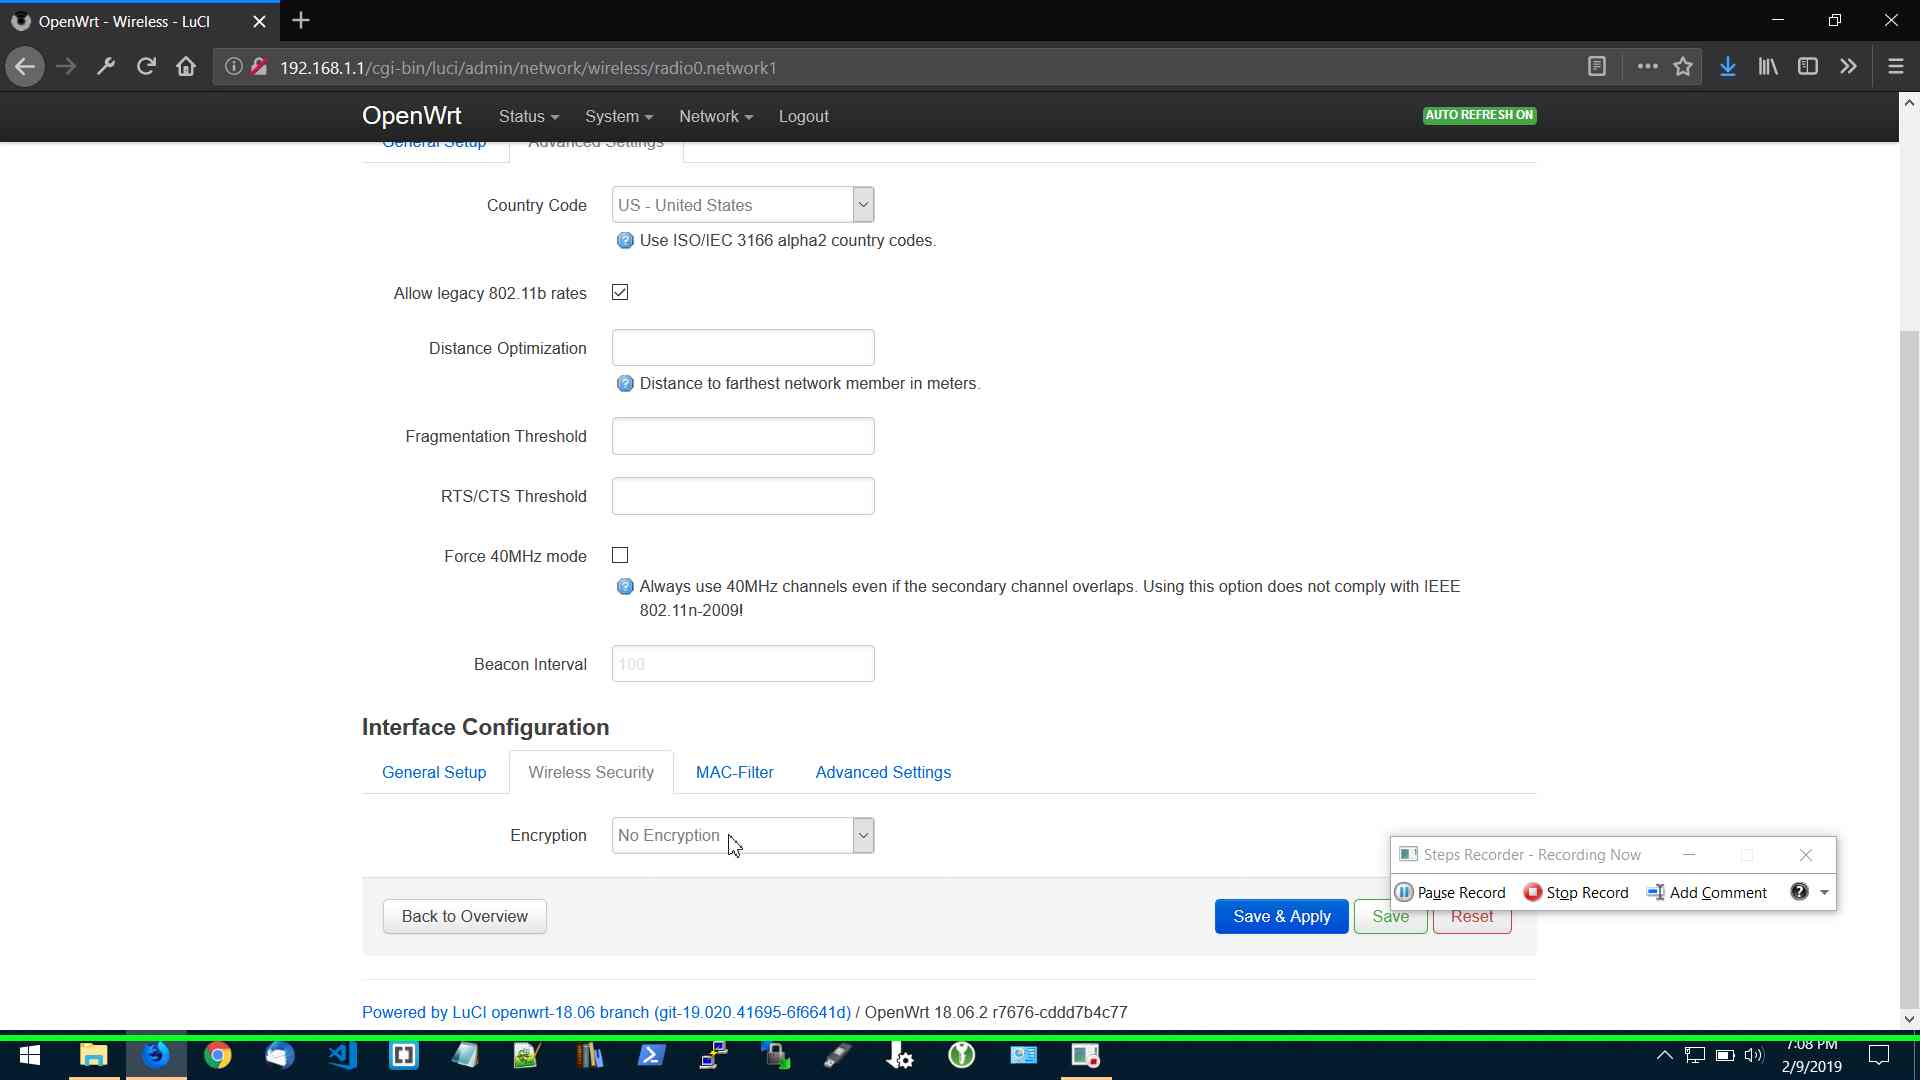Open the downloads arrow panel
Image resolution: width=1920 pixels, height=1080 pixels.
1727,67
